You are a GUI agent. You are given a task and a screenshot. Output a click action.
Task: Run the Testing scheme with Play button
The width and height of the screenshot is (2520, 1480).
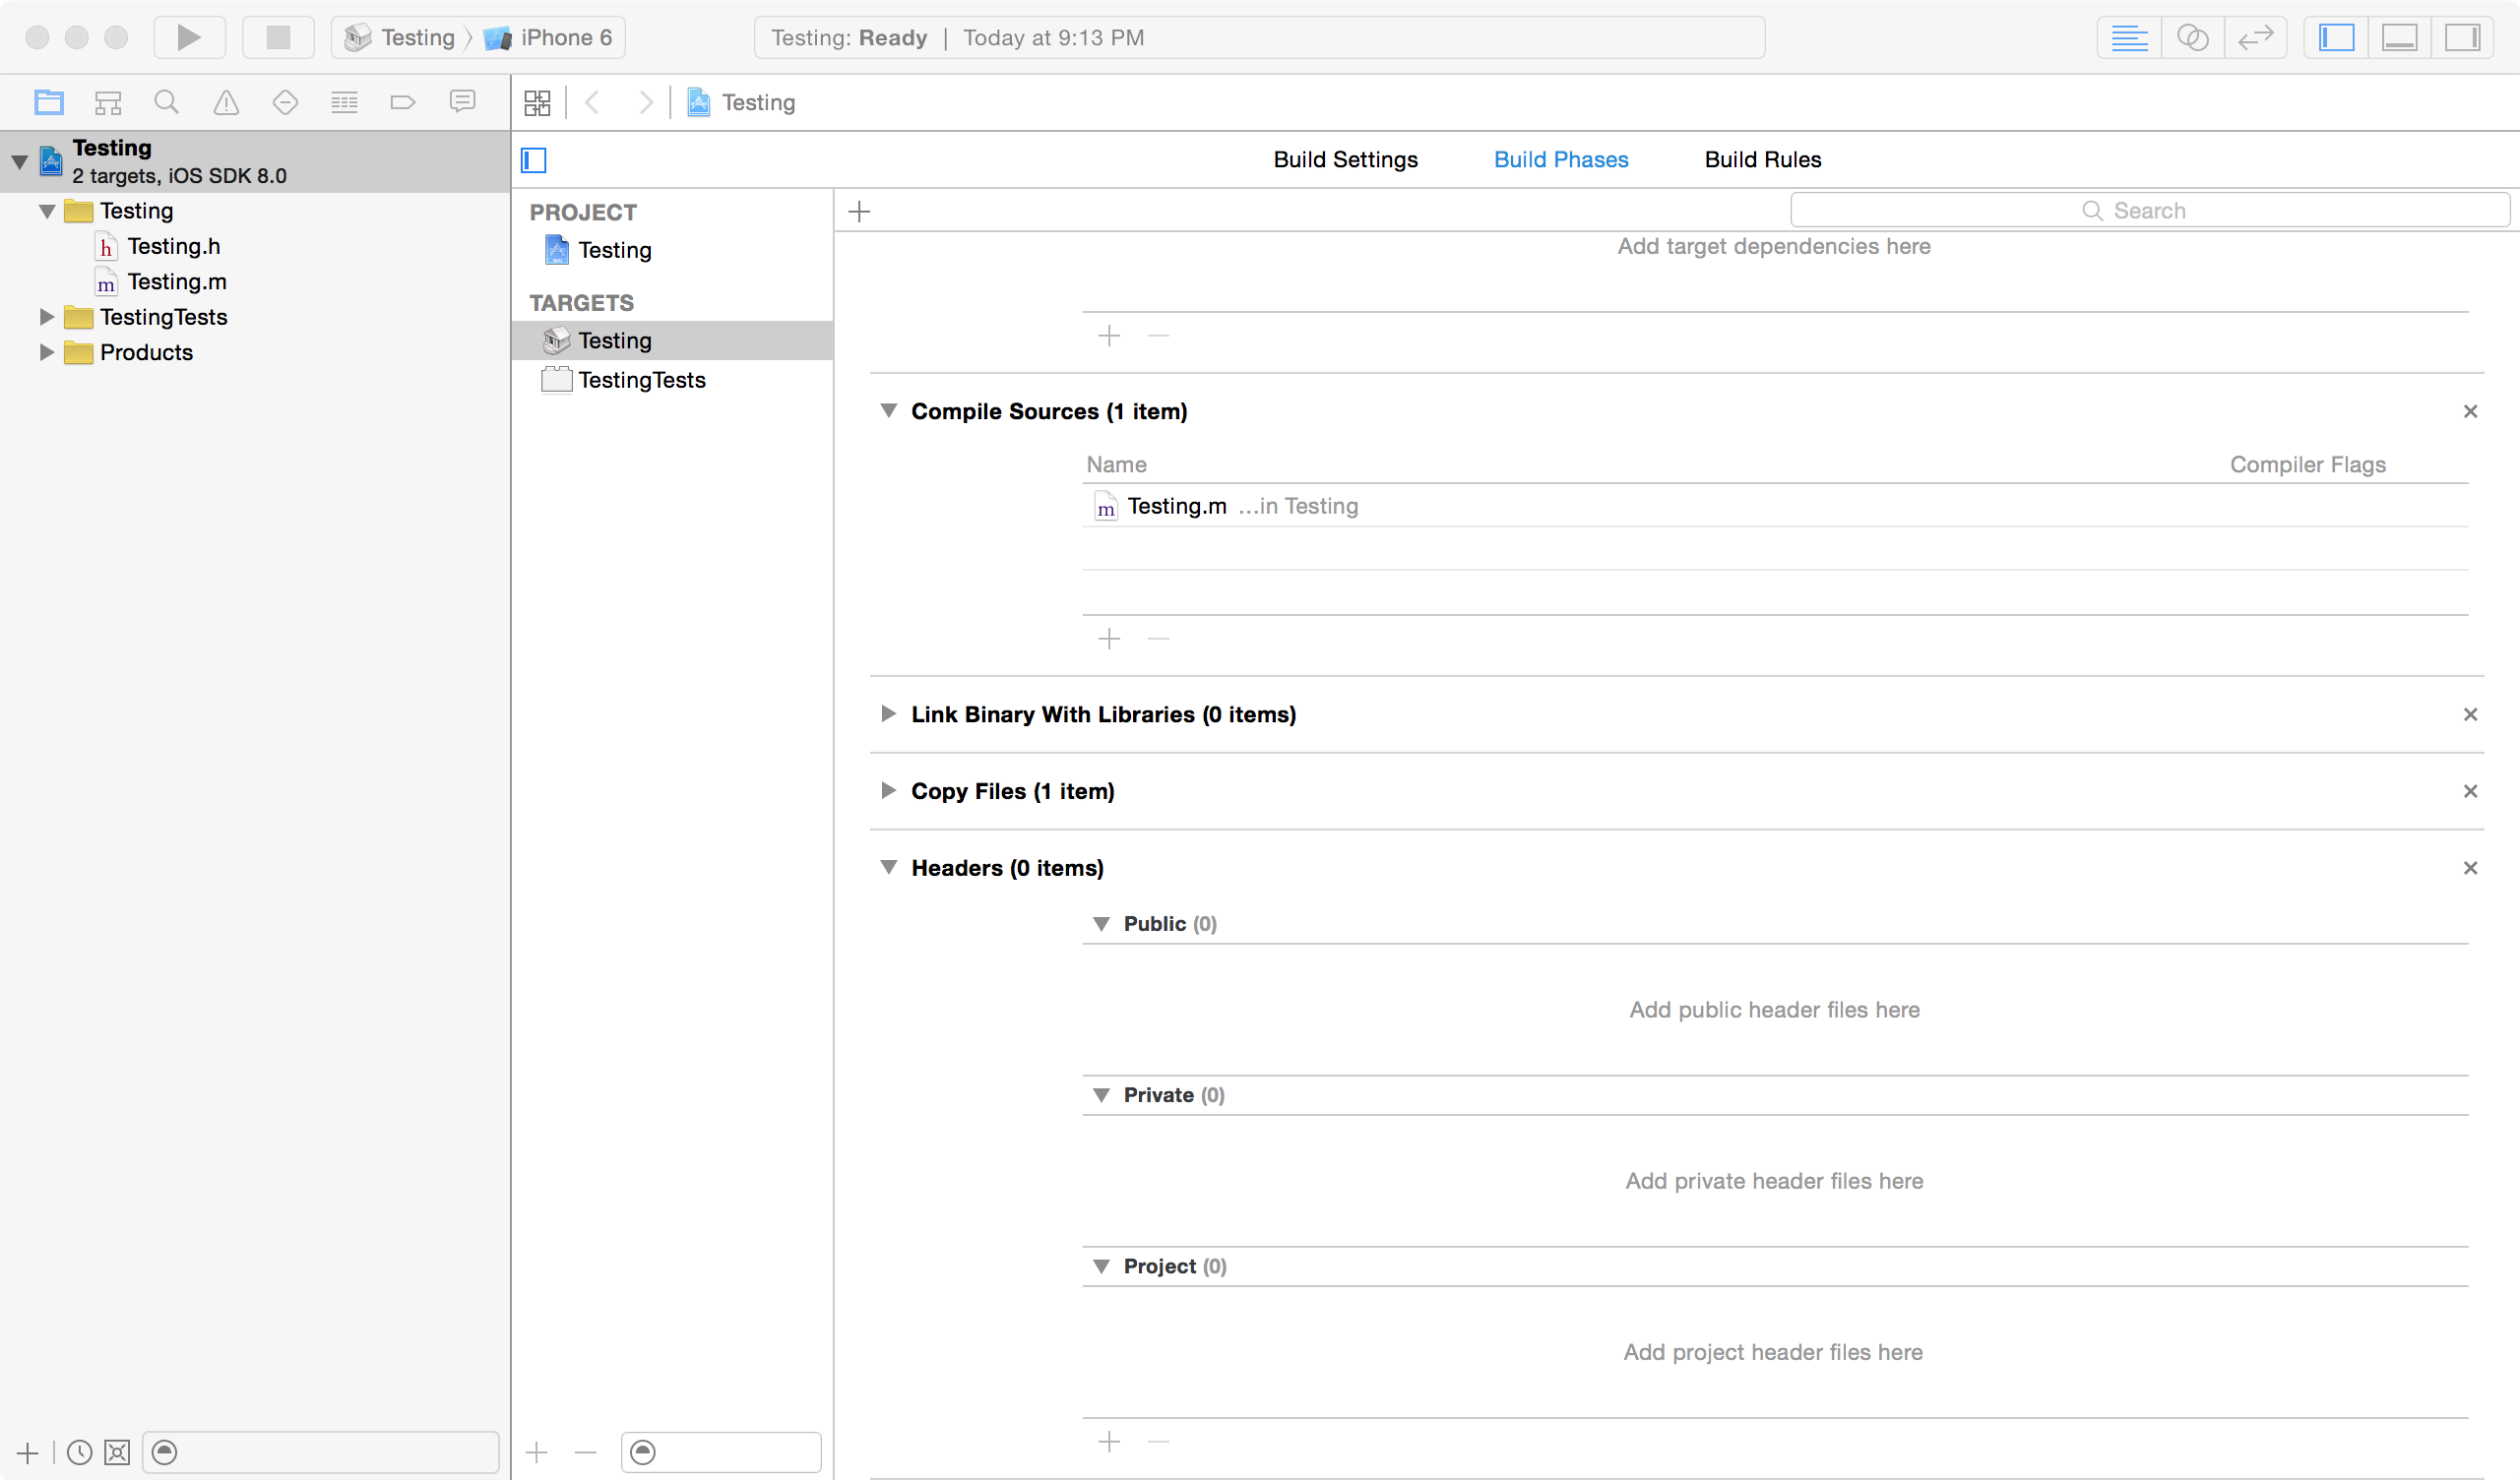coord(189,38)
